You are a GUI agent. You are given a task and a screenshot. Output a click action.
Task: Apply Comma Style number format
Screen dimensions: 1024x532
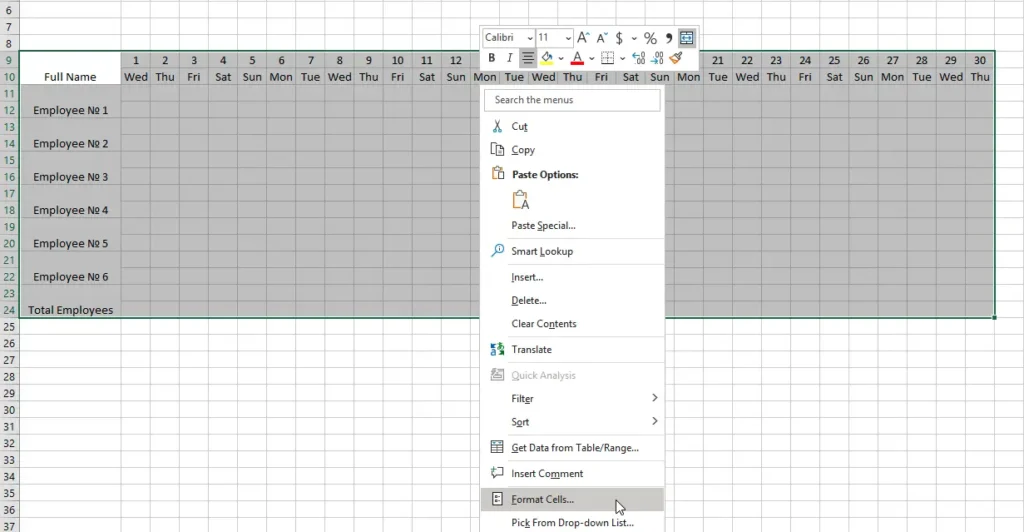point(668,38)
